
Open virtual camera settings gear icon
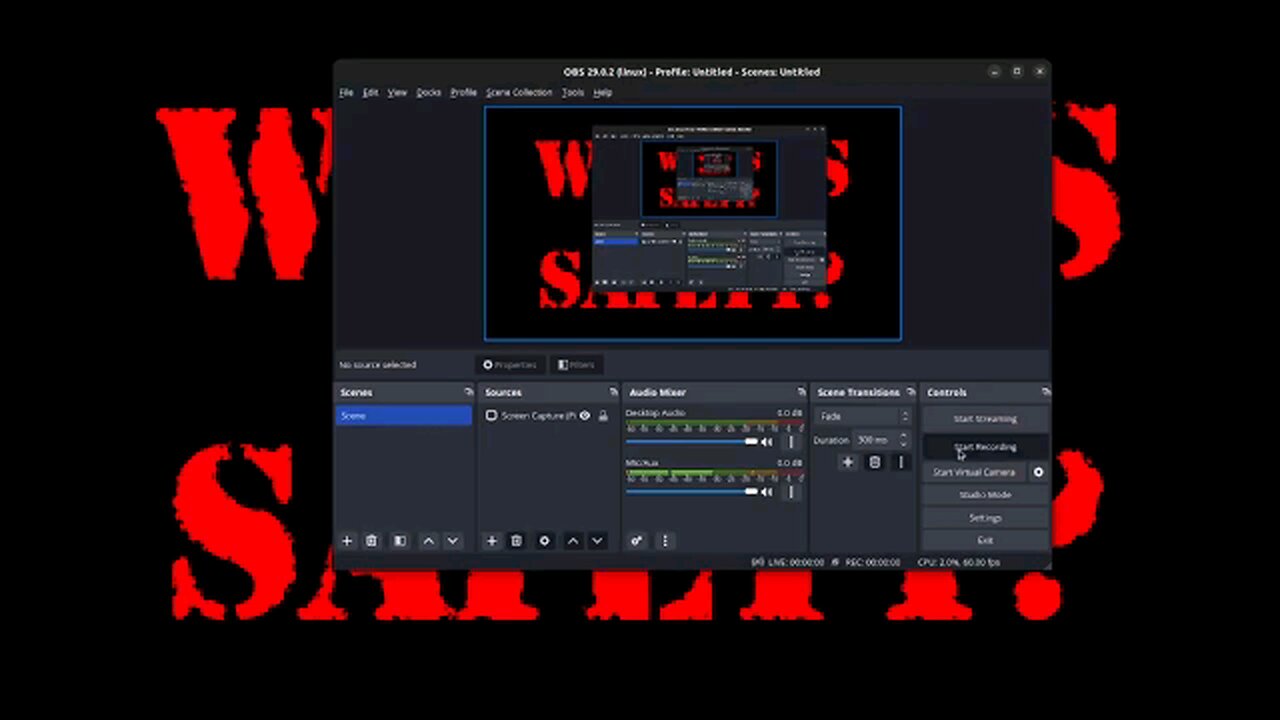[1038, 472]
